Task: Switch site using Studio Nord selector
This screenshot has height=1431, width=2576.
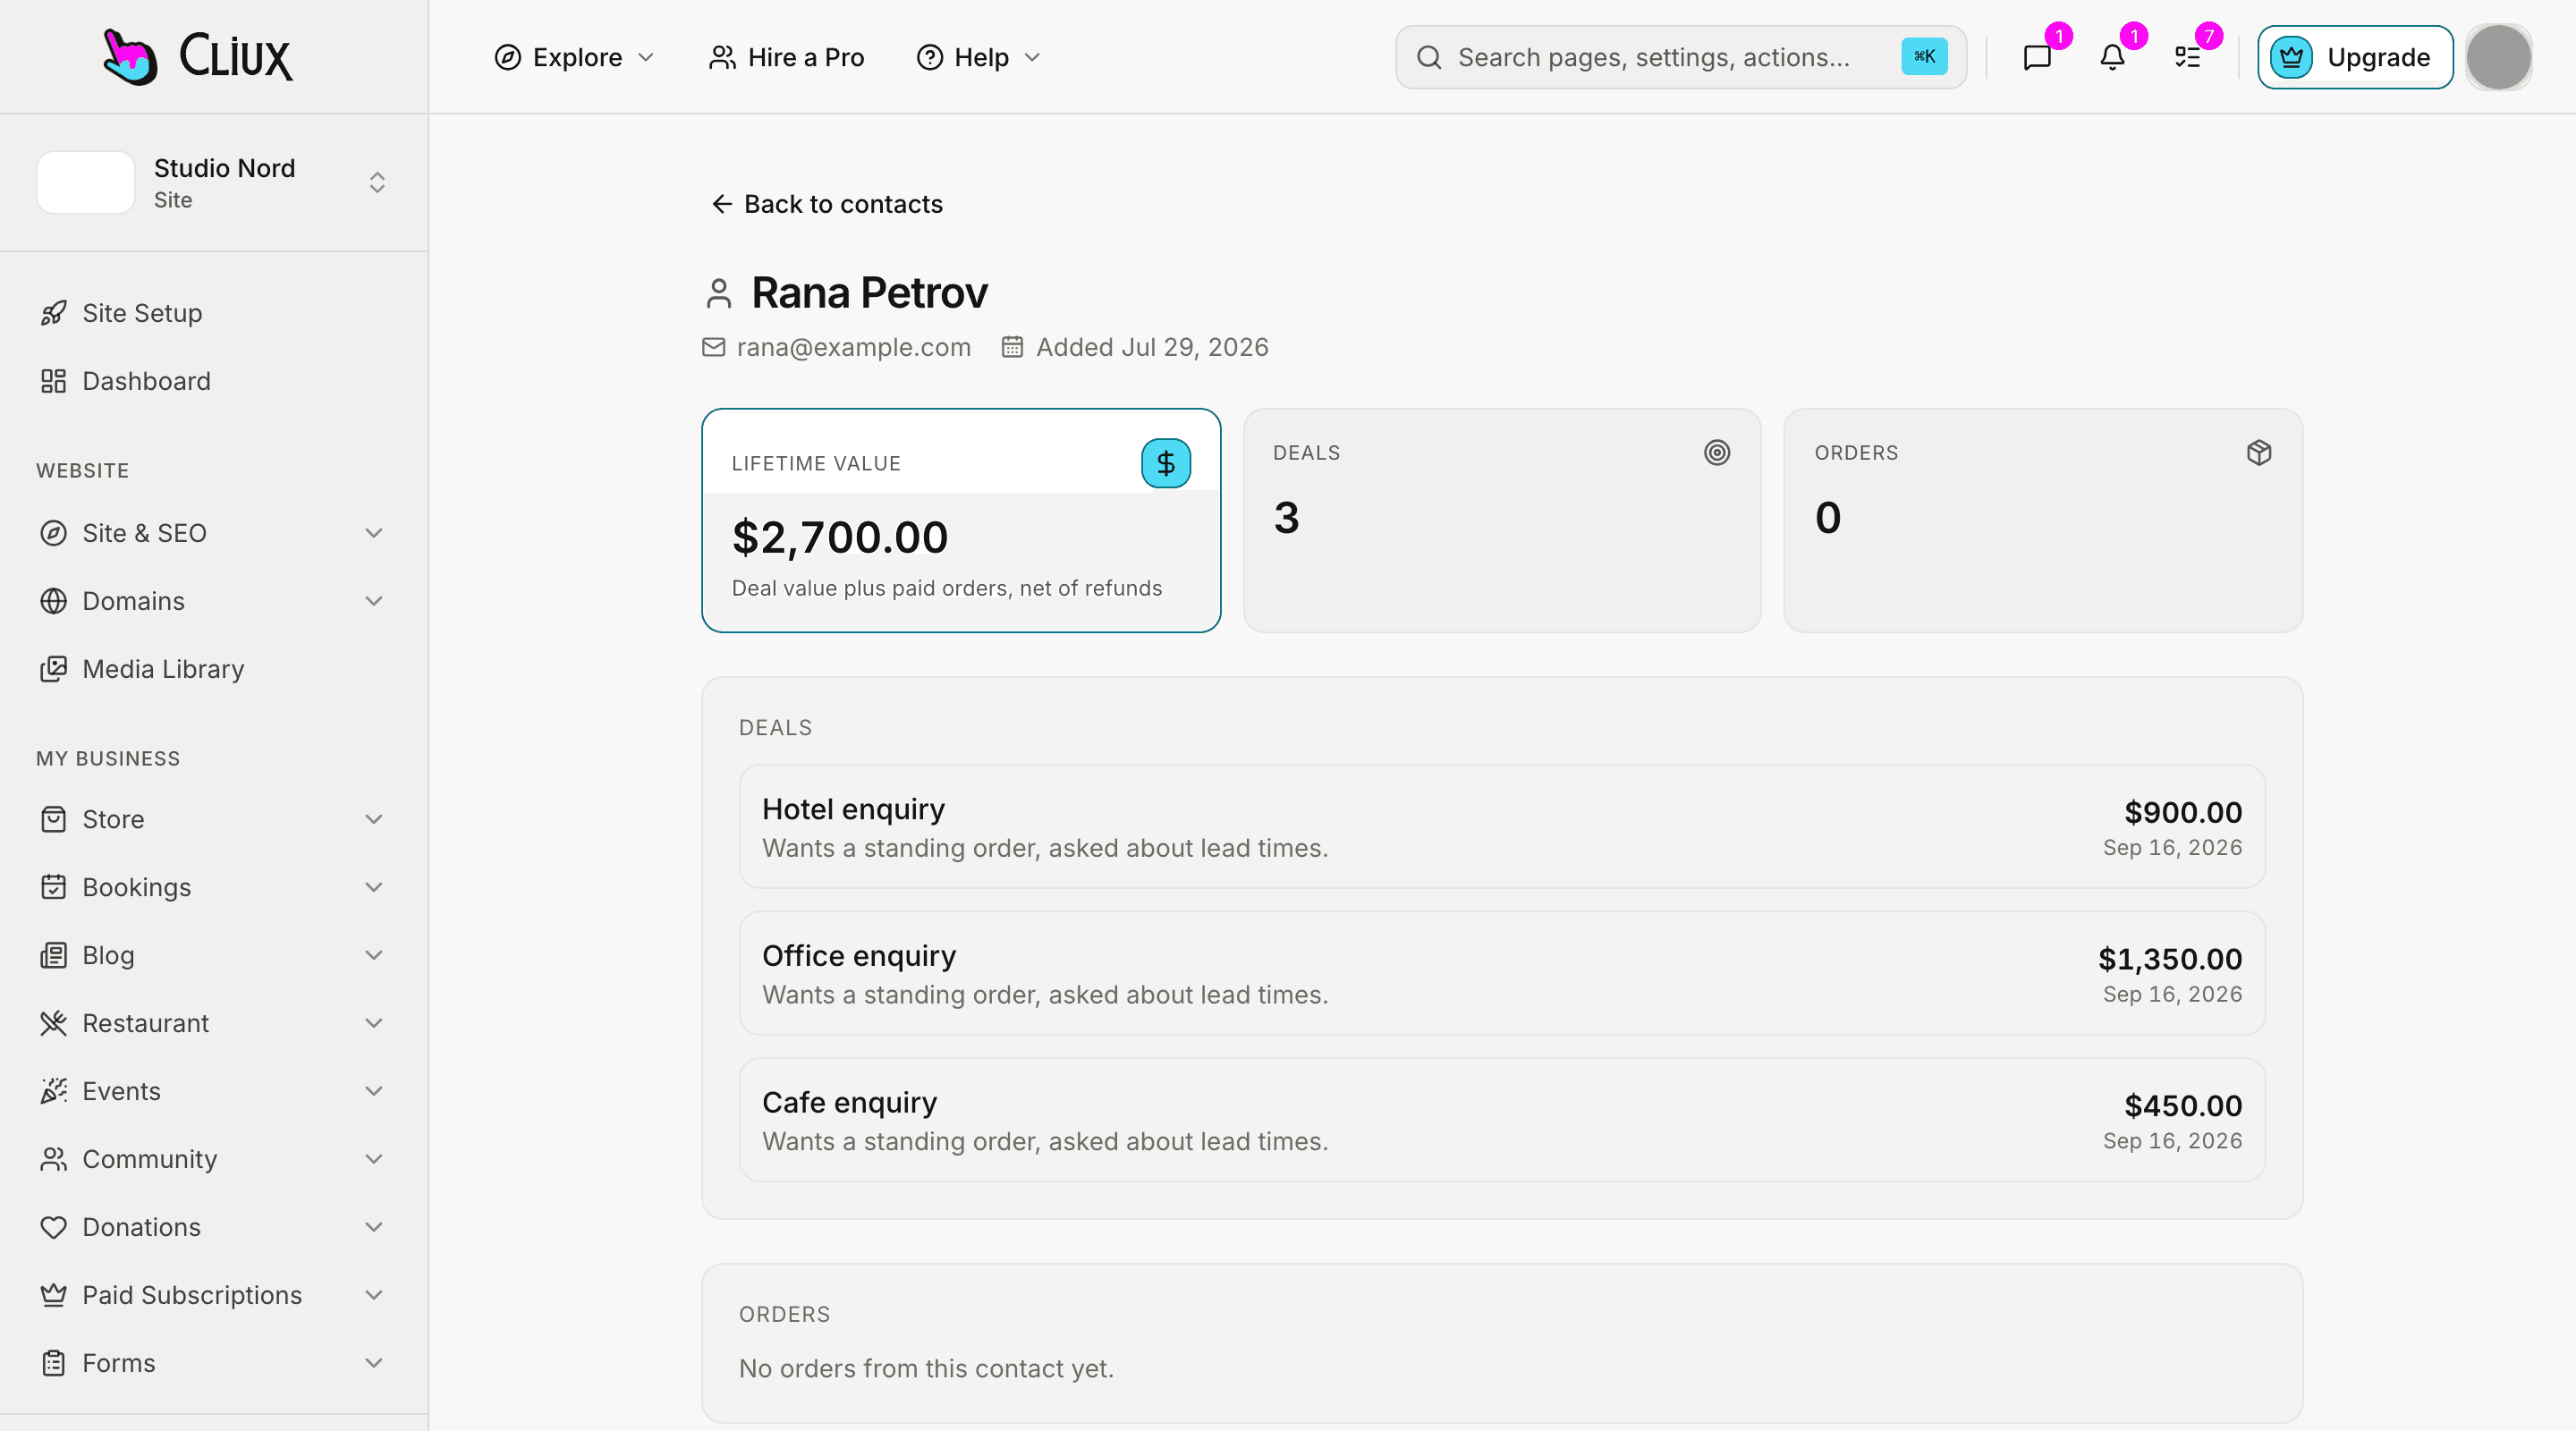Action: (x=214, y=182)
